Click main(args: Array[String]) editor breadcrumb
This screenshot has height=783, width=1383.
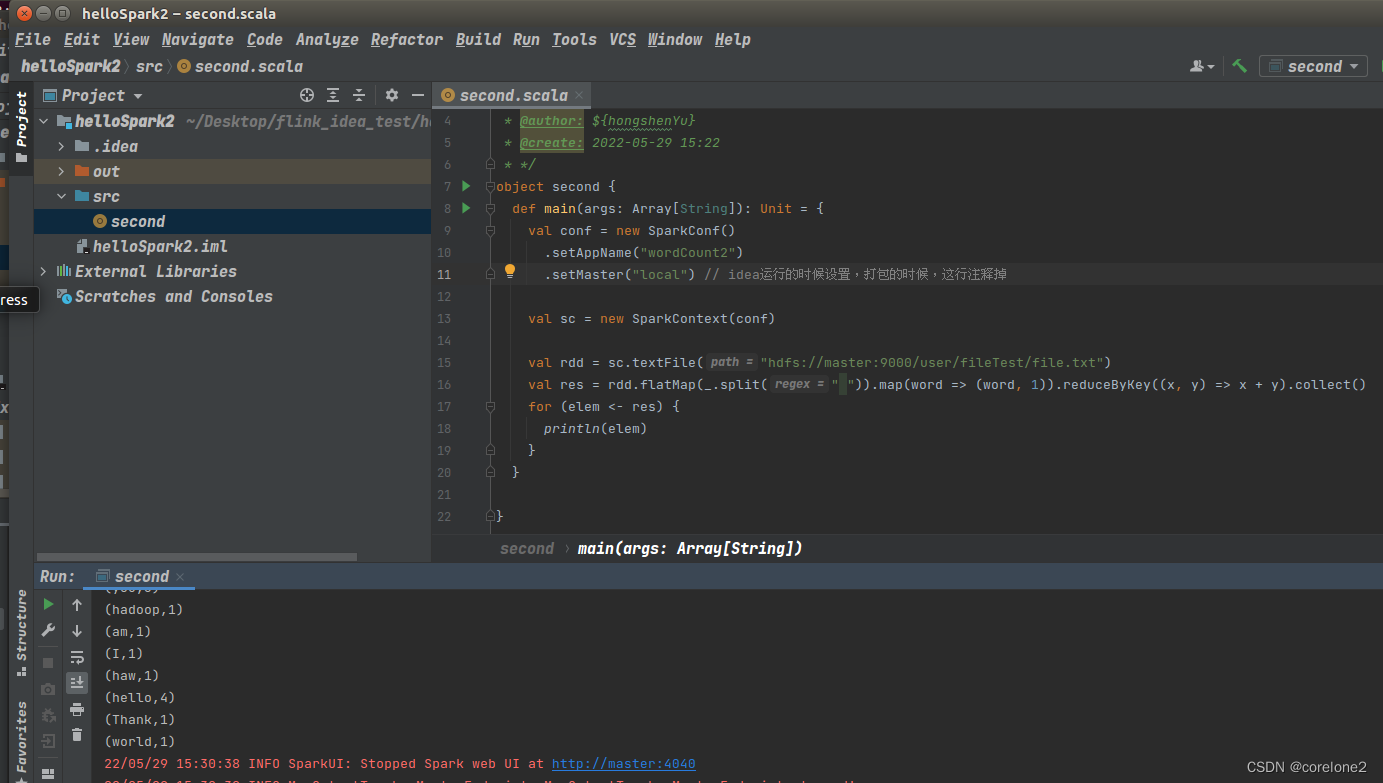click(x=690, y=548)
